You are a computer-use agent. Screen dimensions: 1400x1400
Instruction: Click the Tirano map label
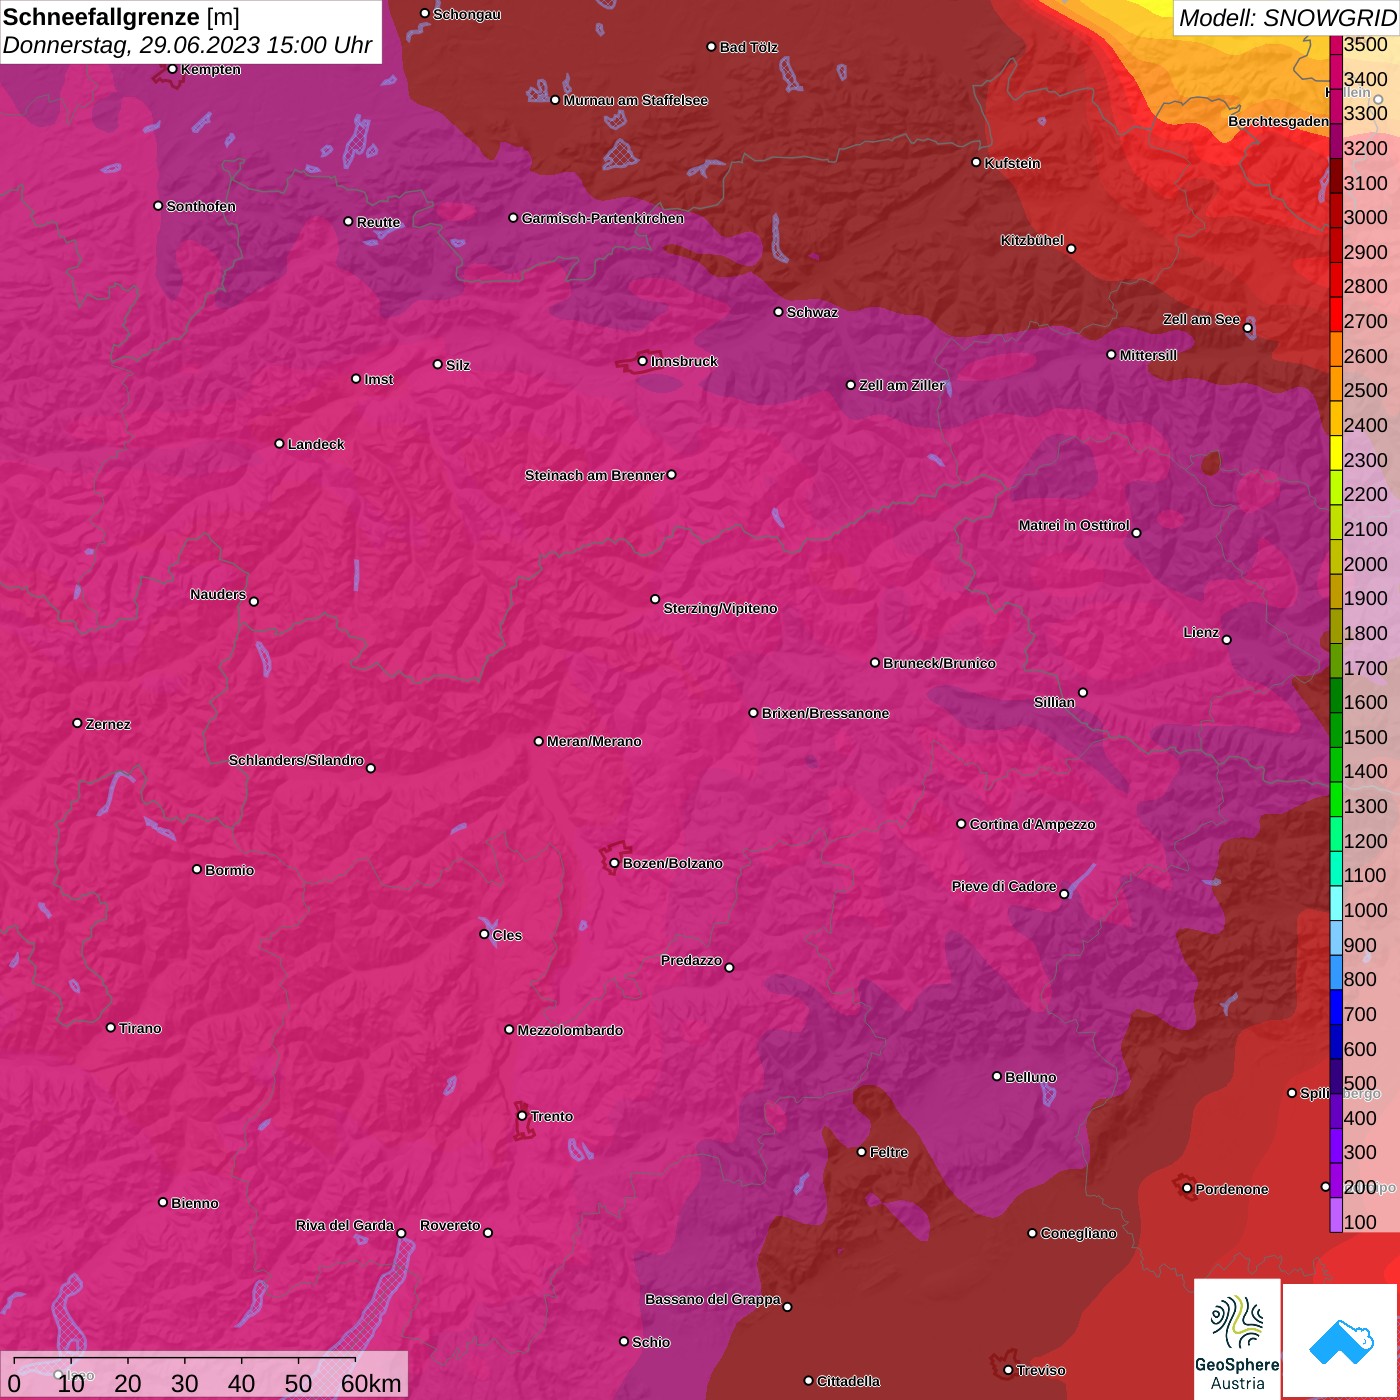pos(140,1028)
